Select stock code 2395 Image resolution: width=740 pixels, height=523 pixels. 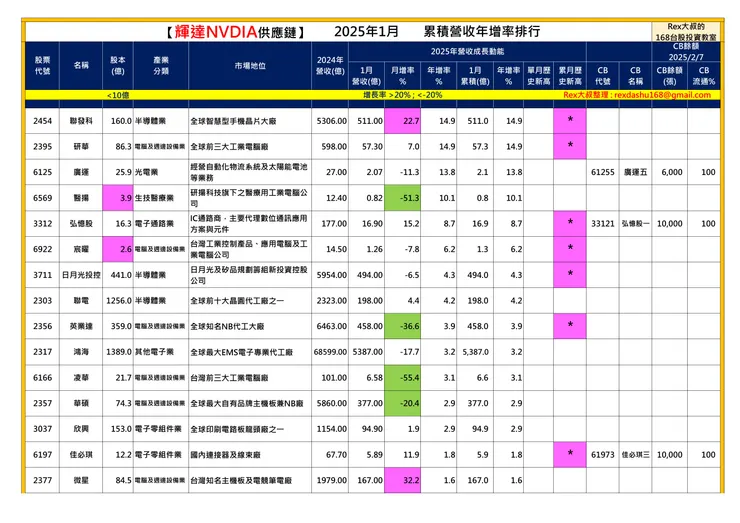[42, 146]
